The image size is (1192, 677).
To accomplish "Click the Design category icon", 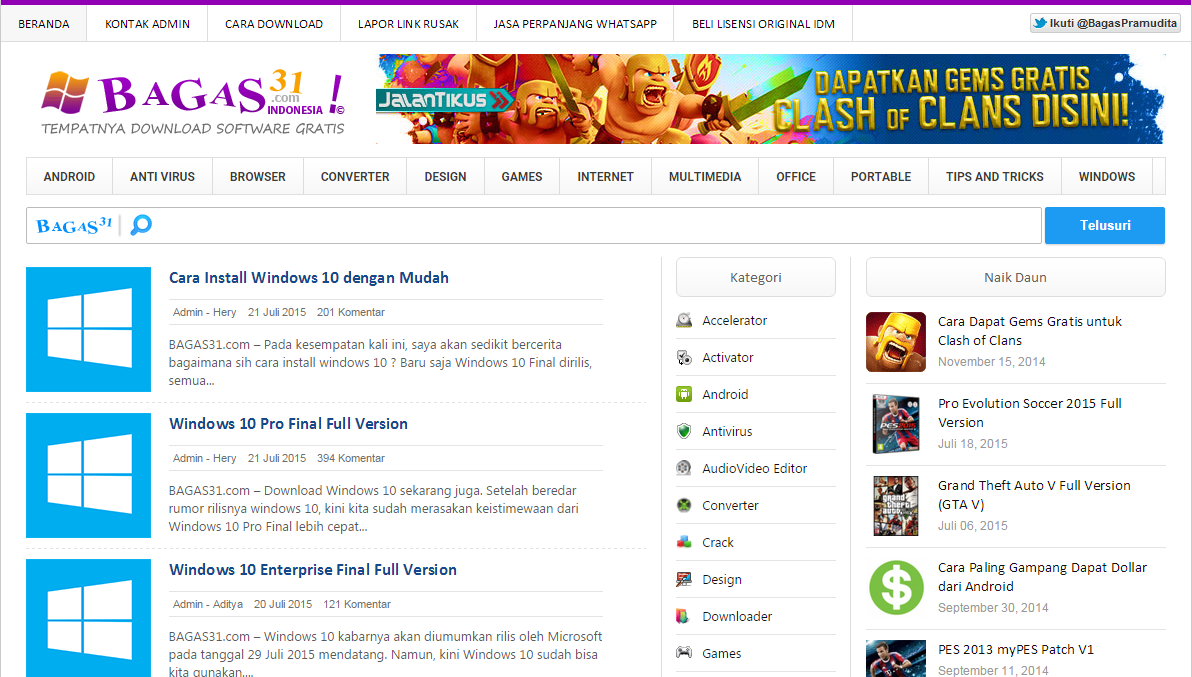I will coord(684,579).
